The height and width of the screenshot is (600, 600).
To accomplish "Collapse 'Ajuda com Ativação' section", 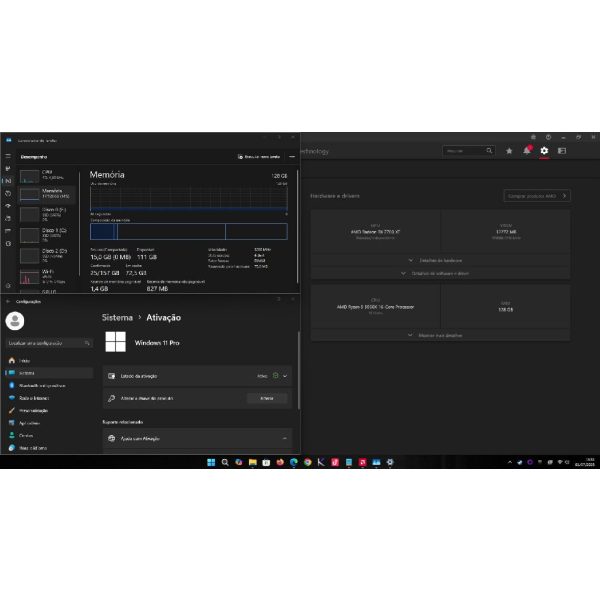I will click(x=285, y=438).
